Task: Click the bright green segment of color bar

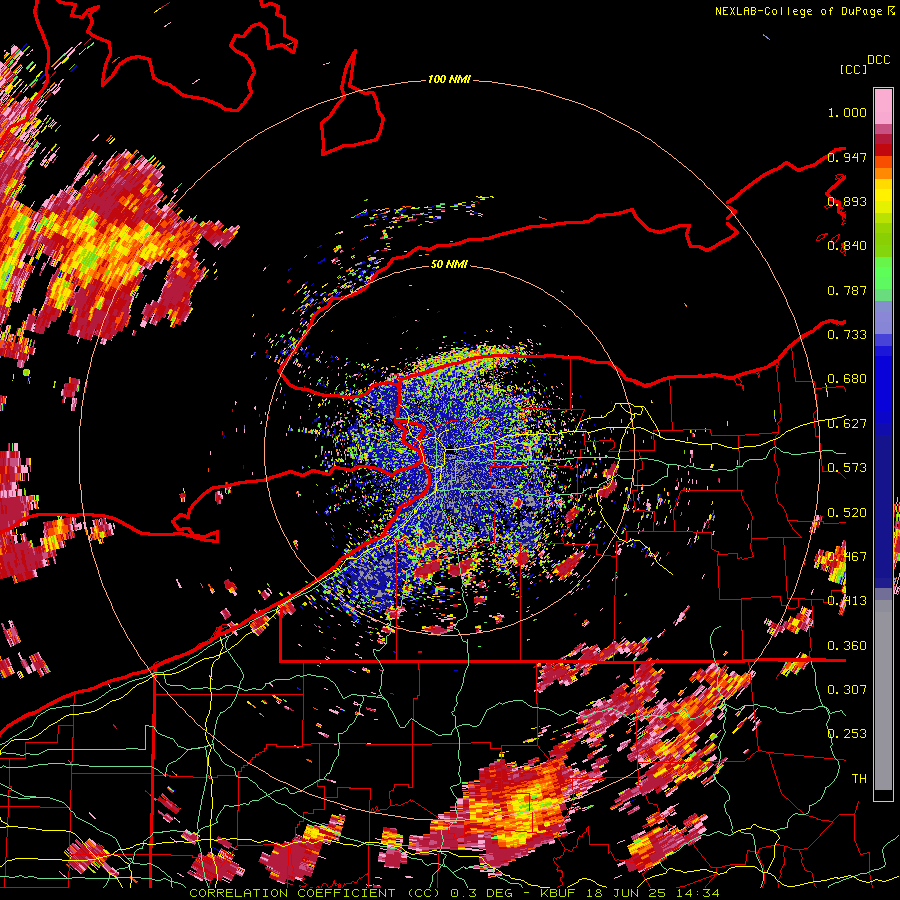Action: [883, 272]
